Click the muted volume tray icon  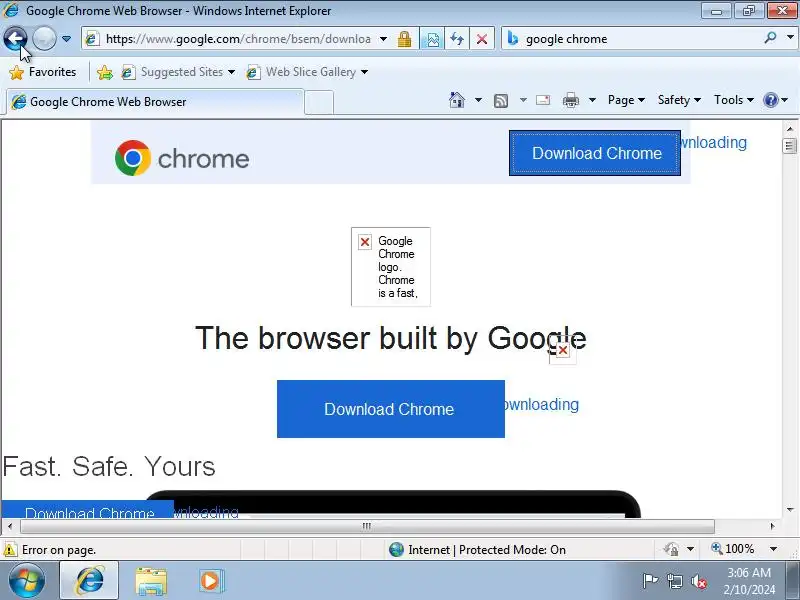[x=698, y=581]
